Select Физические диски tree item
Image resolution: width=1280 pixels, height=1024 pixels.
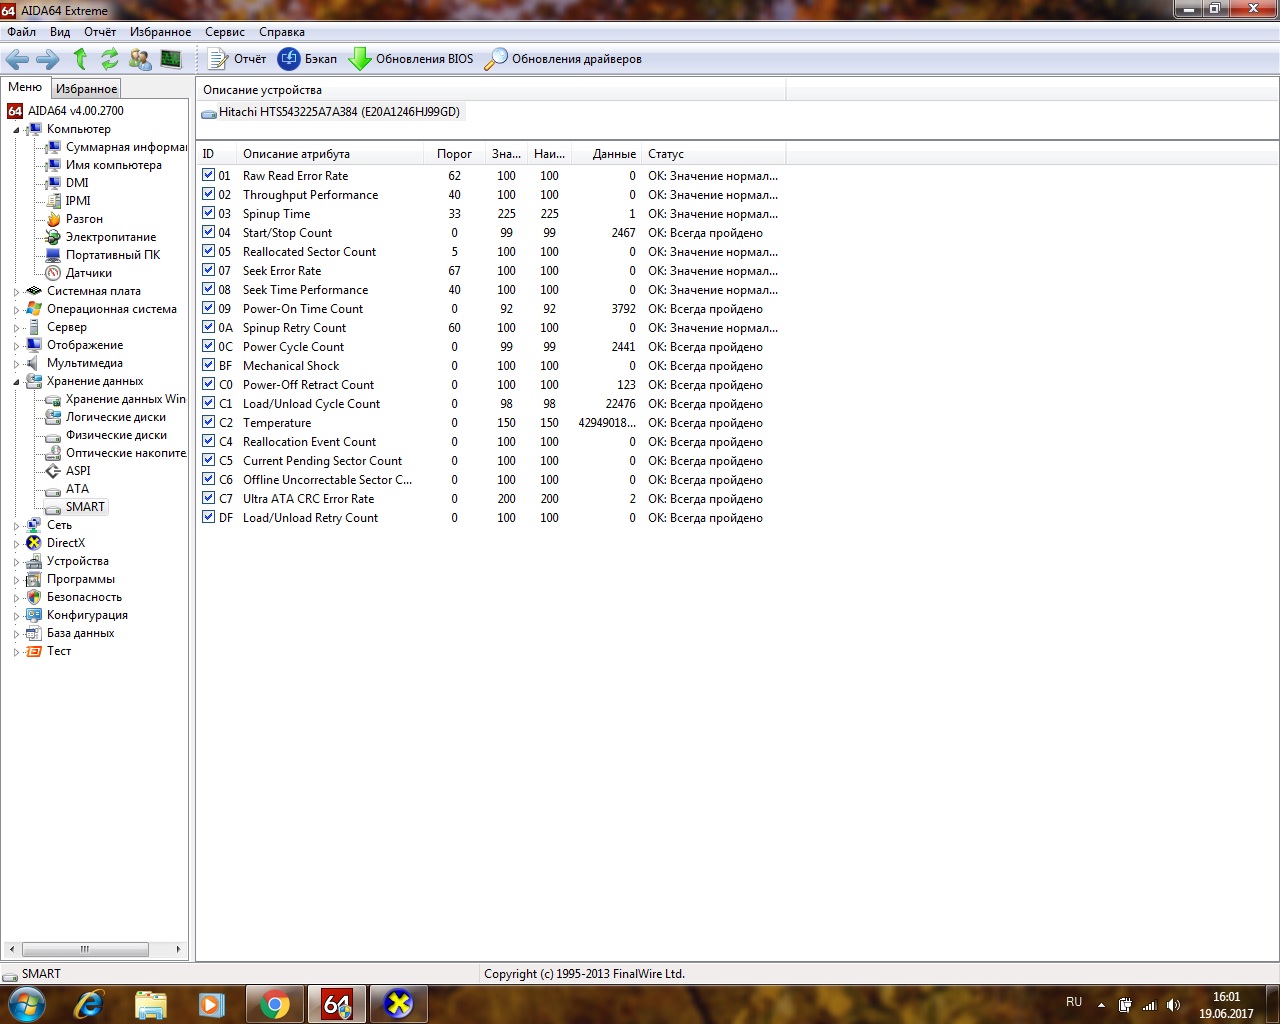coord(107,435)
